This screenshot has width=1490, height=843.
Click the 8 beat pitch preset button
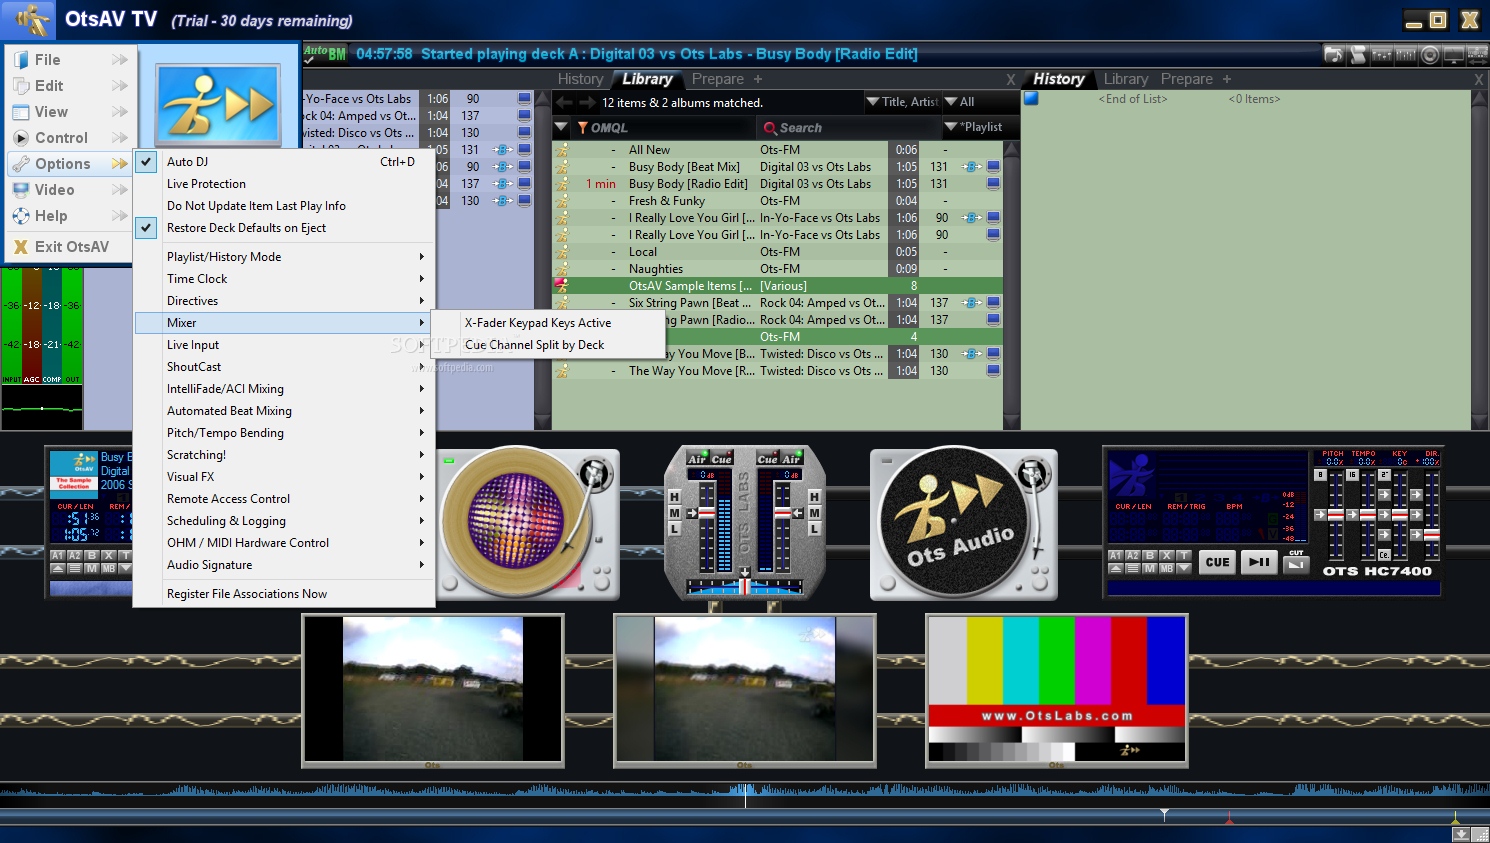coord(1320,475)
